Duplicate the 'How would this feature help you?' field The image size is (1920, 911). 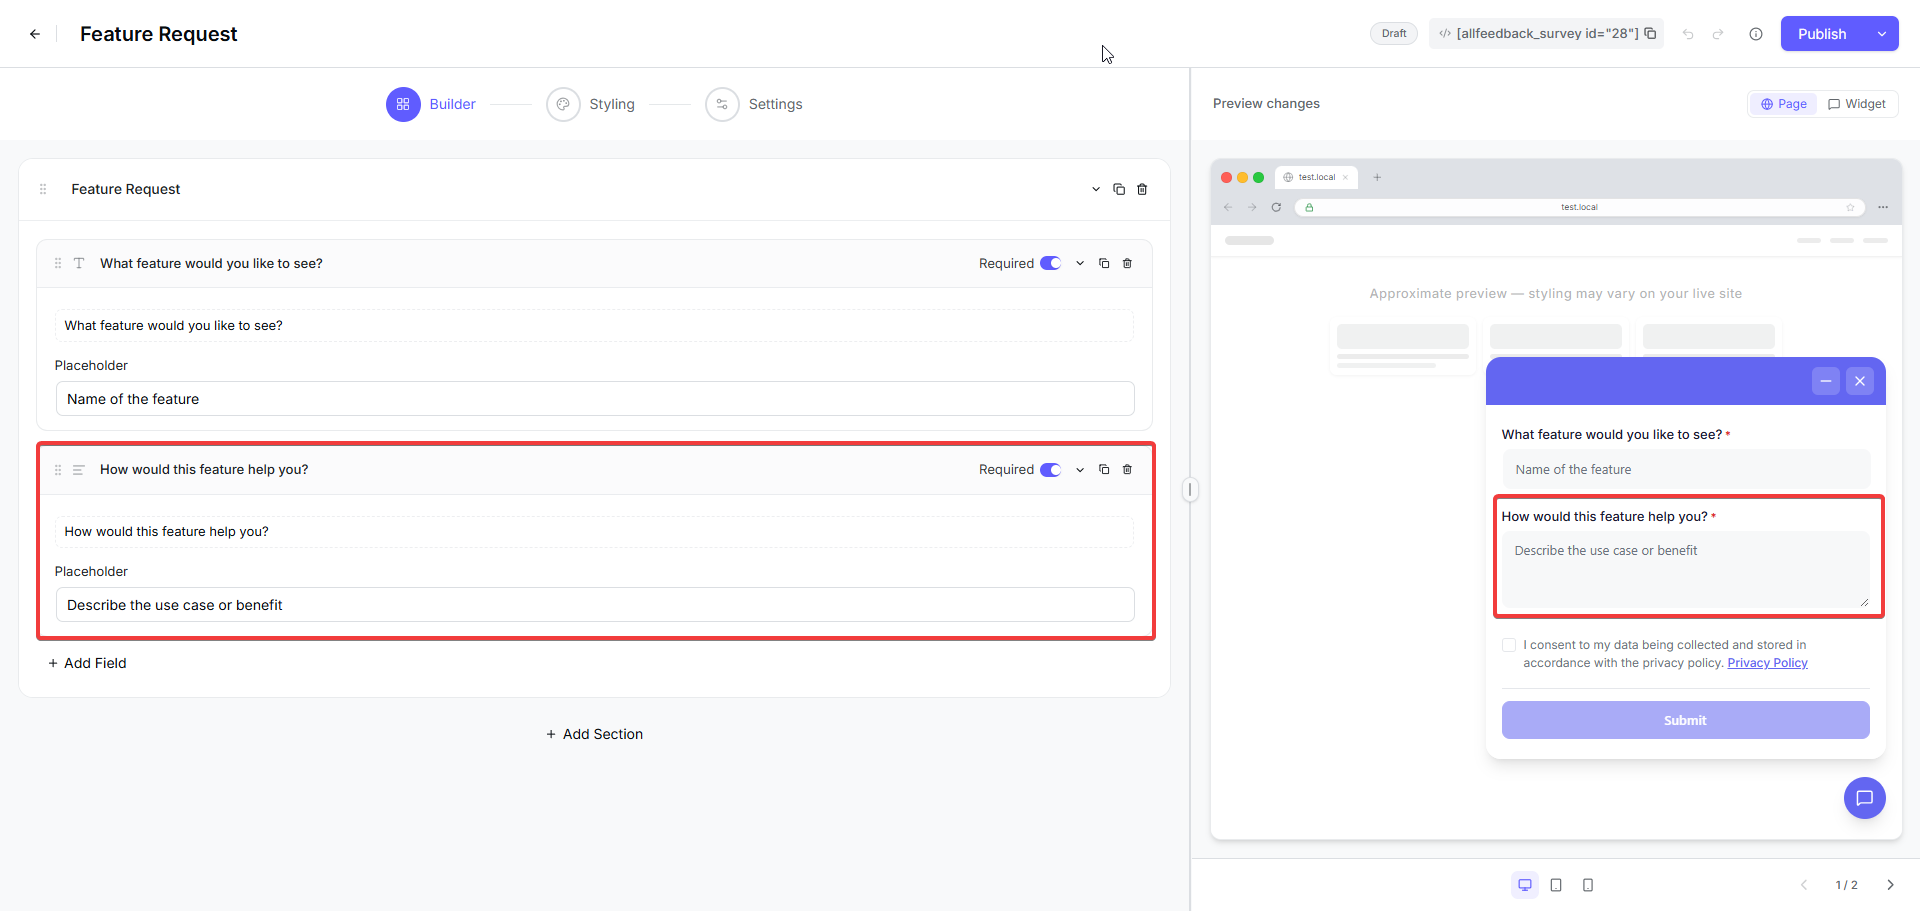[x=1104, y=469]
